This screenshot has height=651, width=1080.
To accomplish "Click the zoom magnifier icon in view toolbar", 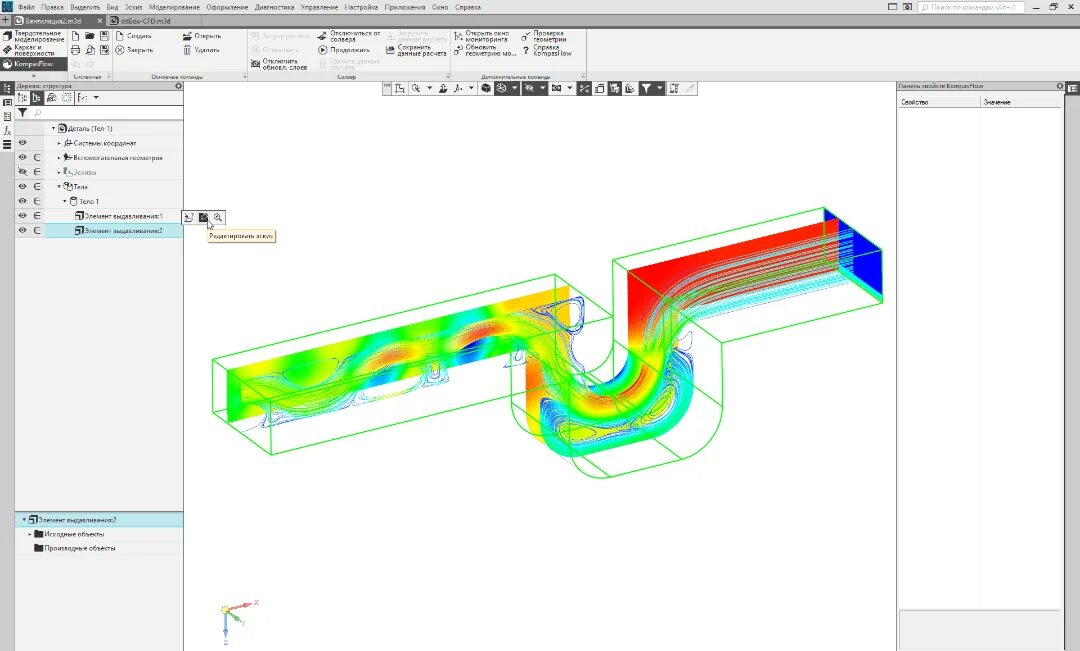I will tap(416, 88).
